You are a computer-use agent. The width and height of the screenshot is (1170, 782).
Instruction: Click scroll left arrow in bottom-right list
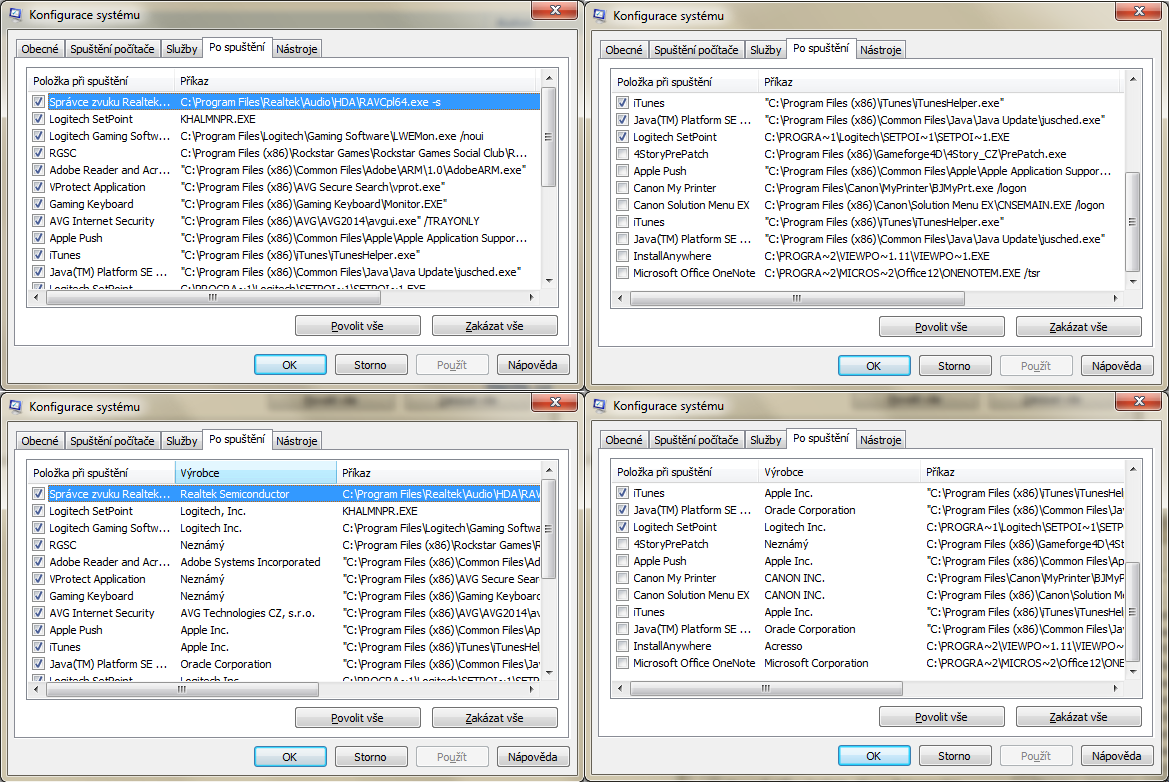(620, 689)
